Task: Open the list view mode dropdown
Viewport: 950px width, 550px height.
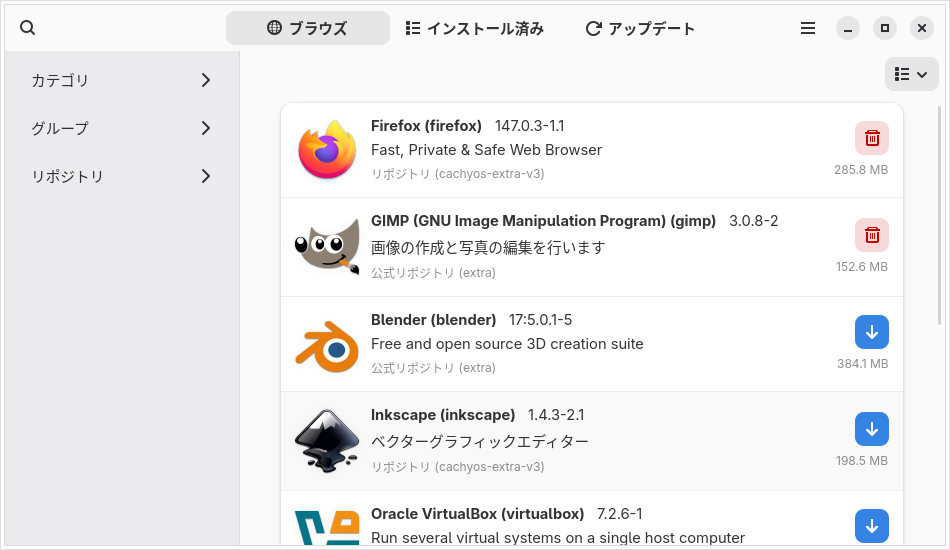Action: pos(911,75)
